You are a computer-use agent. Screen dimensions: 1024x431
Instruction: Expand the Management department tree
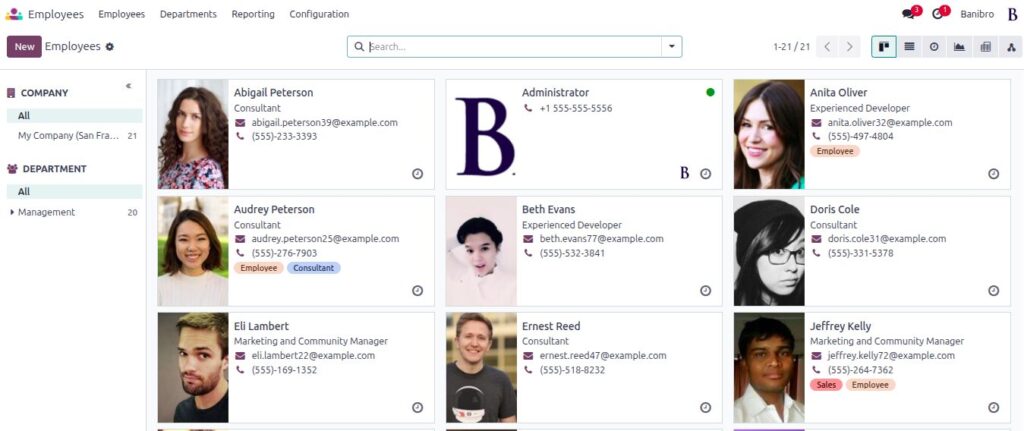(12, 212)
